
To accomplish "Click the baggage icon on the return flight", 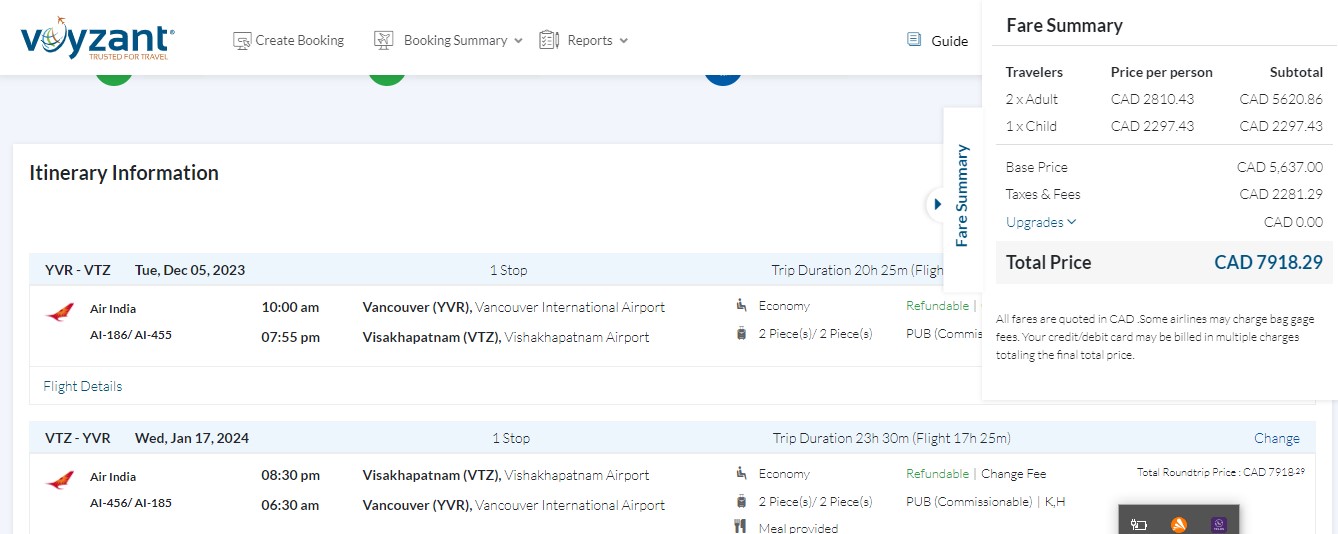I will 741,501.
